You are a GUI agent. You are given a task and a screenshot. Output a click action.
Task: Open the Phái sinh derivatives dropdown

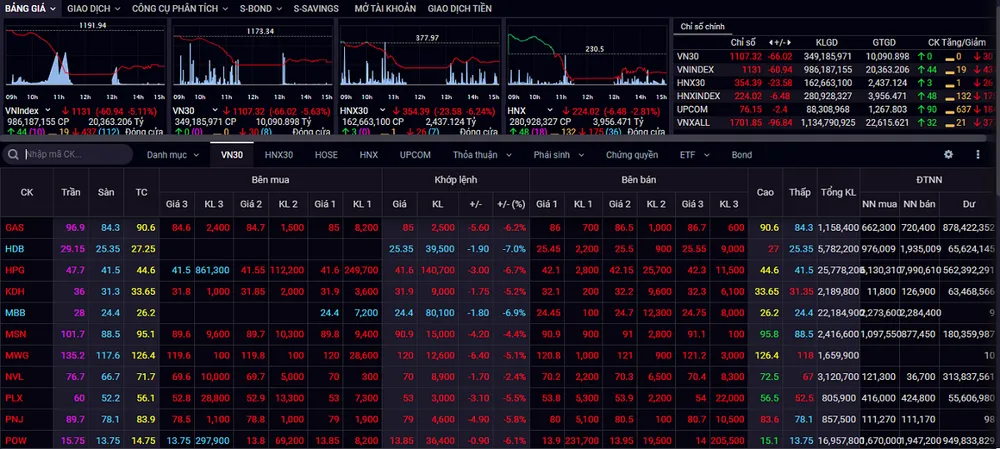point(558,155)
